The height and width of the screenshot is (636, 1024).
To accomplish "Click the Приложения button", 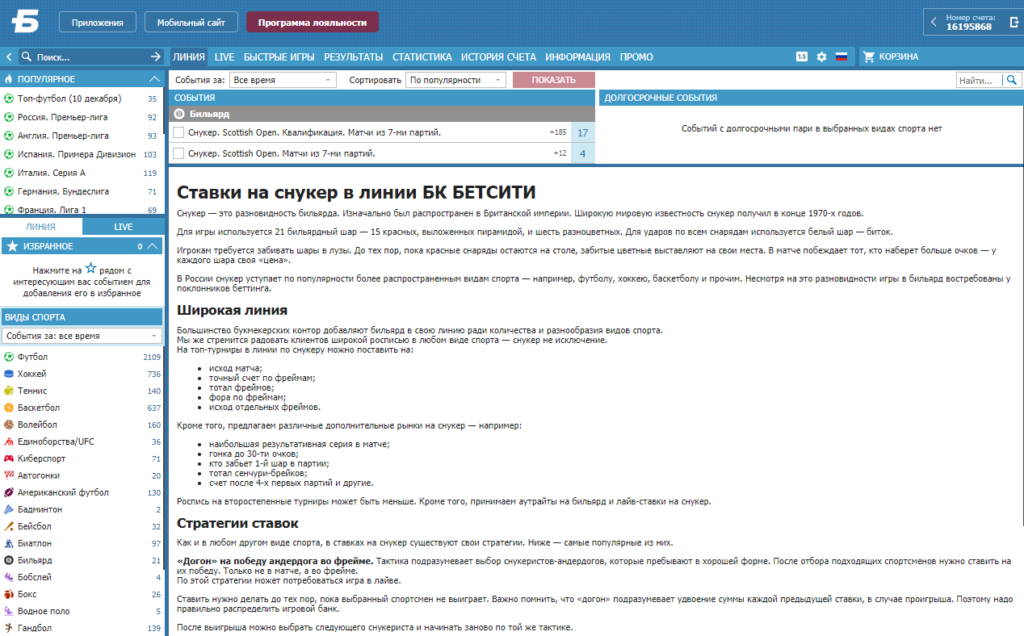I will [x=97, y=22].
